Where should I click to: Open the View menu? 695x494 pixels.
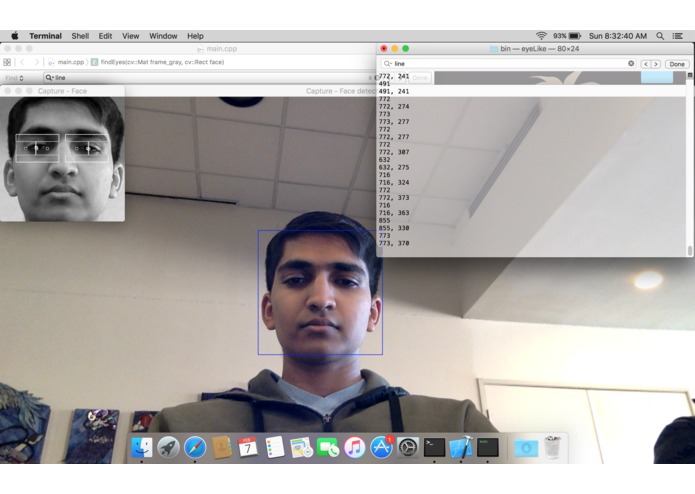tap(130, 36)
